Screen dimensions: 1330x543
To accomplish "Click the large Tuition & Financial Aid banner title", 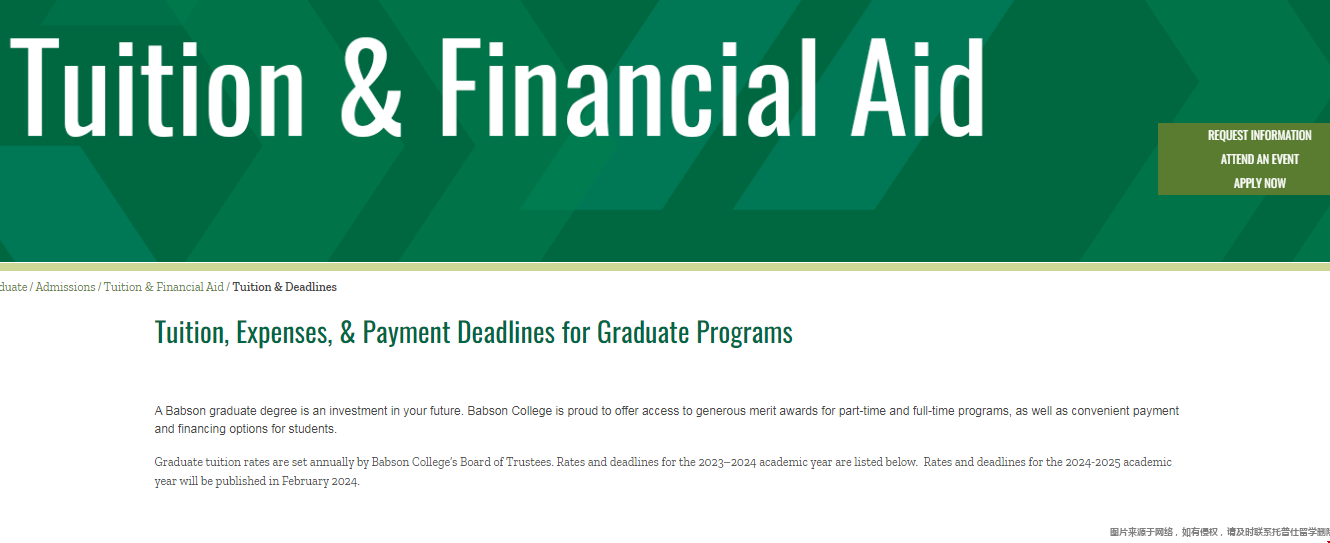I will pos(497,87).
